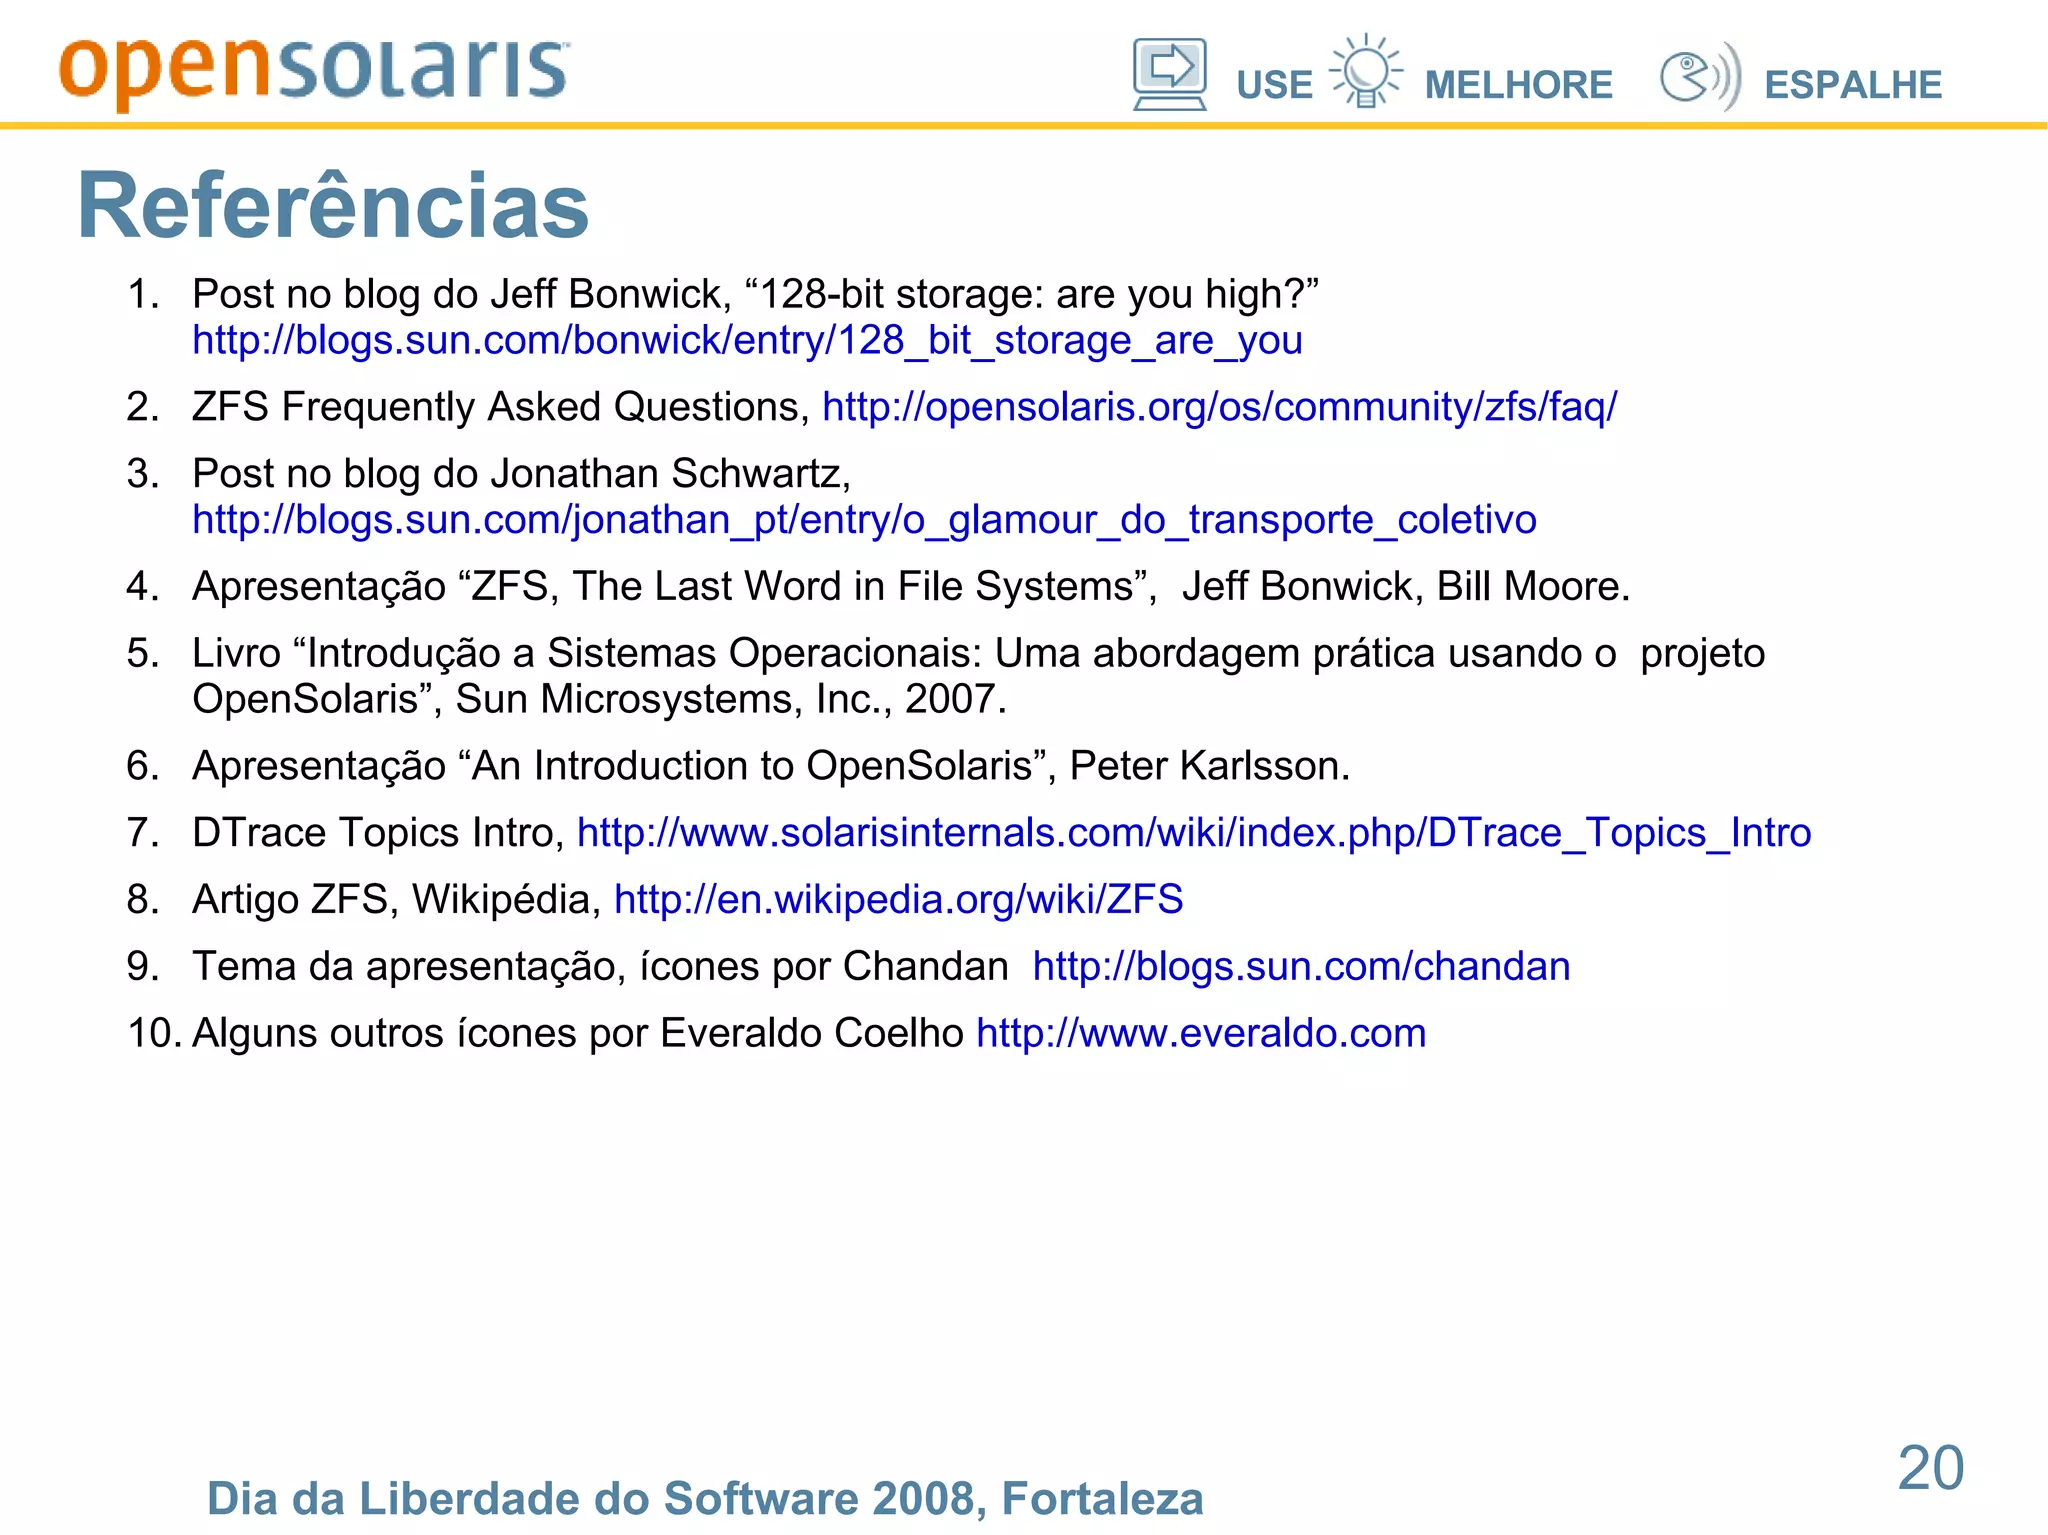Image resolution: width=2048 pixels, height=1535 pixels.
Task: Open the opensolaris.org ZFS FAQ link
Action: coord(1219,406)
